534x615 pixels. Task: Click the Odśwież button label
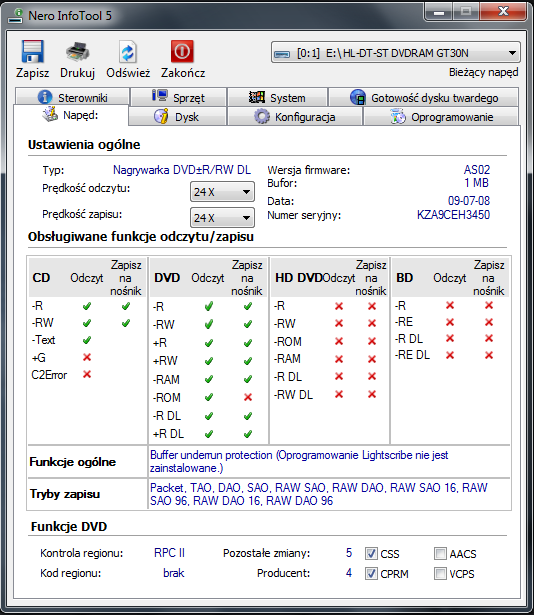(128, 73)
